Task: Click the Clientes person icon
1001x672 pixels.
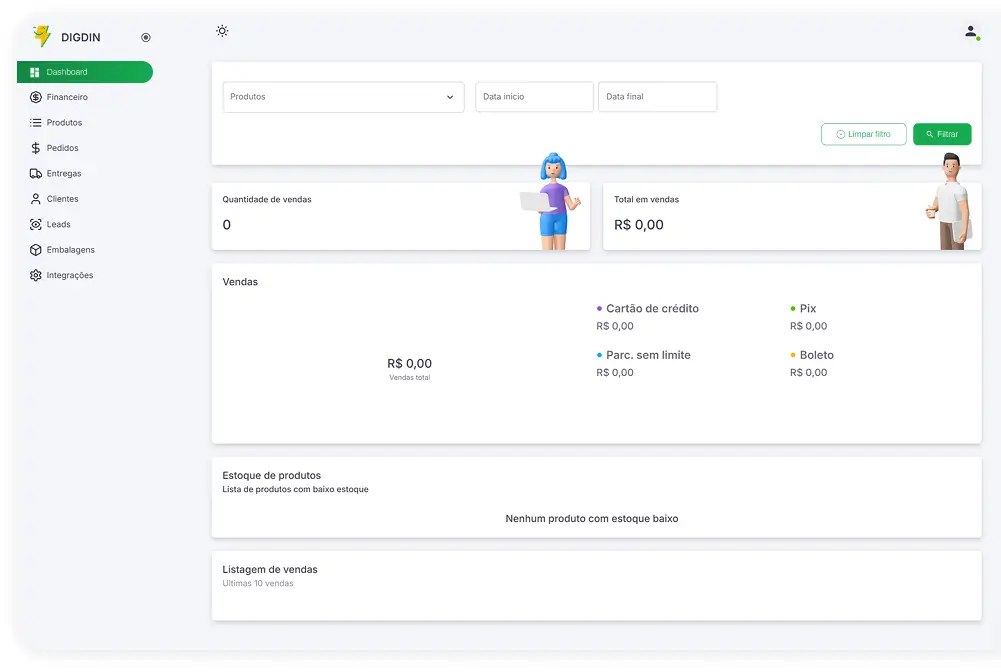Action: coord(36,199)
